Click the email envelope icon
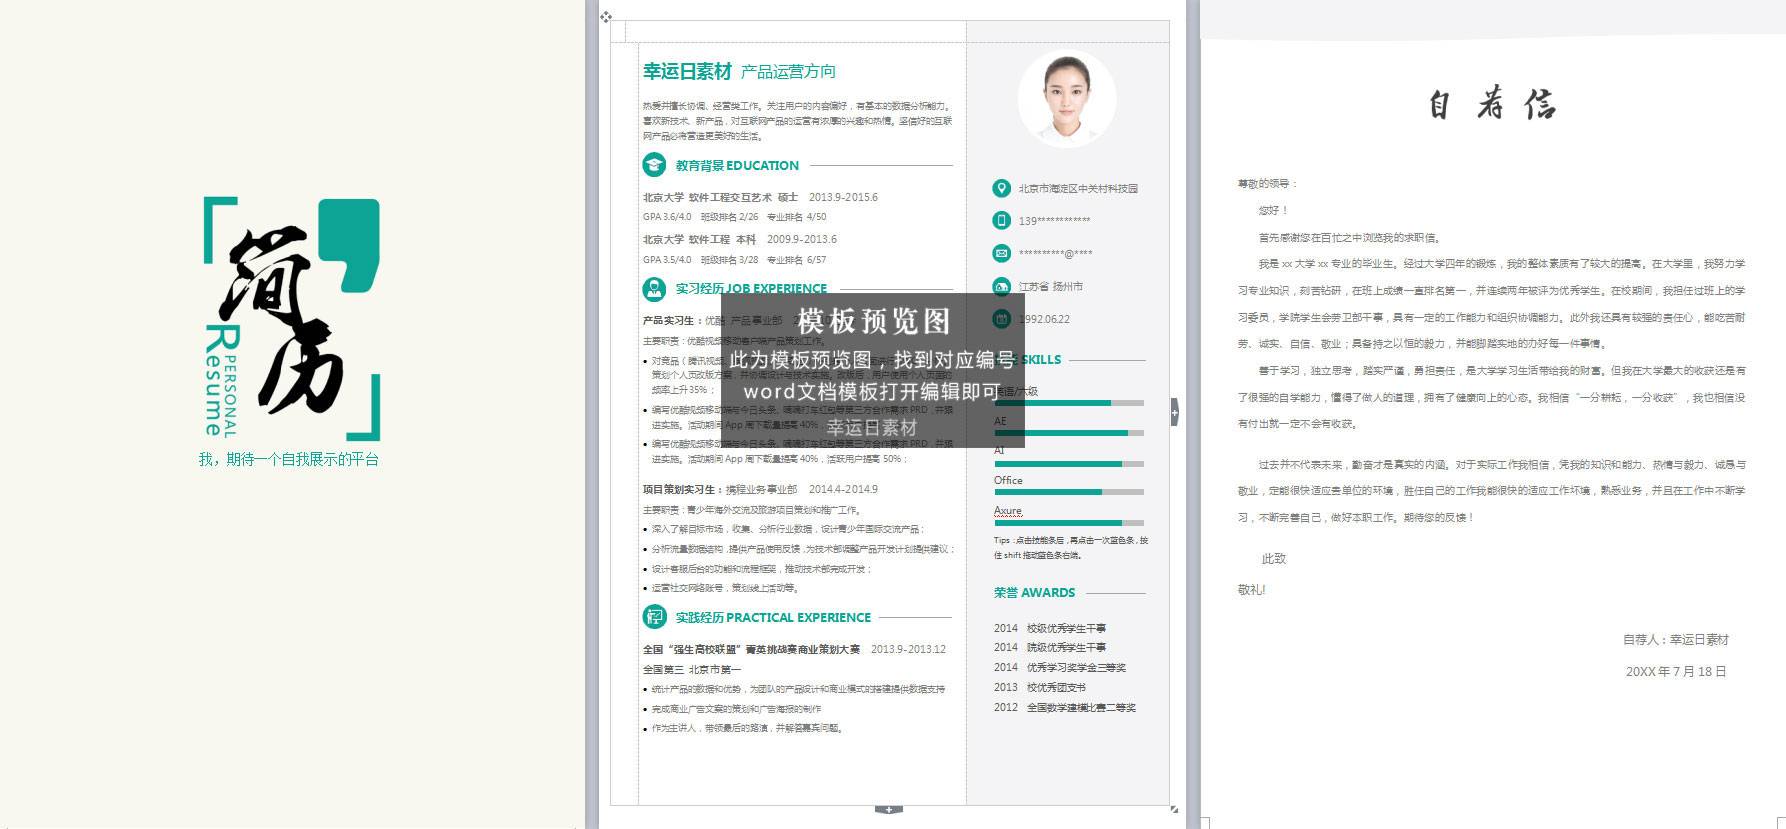This screenshot has width=1786, height=829. tap(1001, 253)
